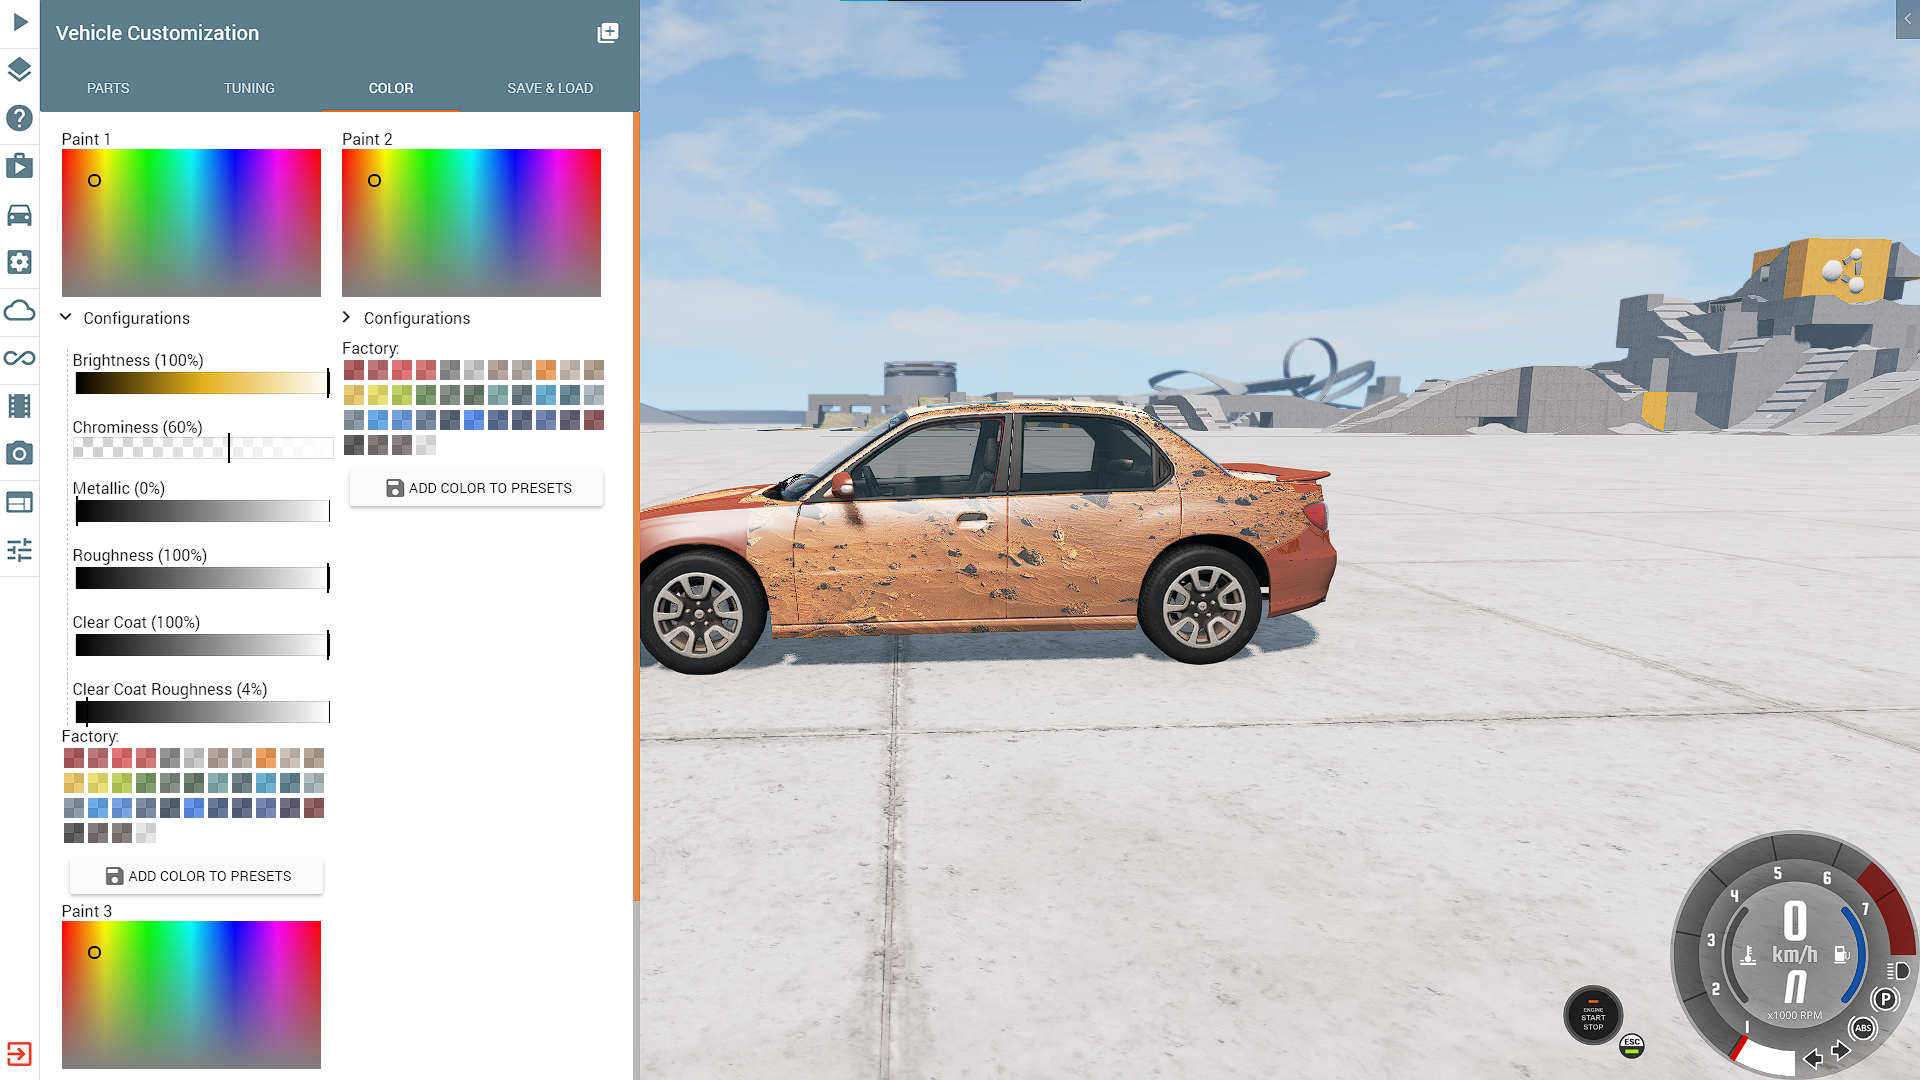Click the Metallic slider track

(x=202, y=512)
